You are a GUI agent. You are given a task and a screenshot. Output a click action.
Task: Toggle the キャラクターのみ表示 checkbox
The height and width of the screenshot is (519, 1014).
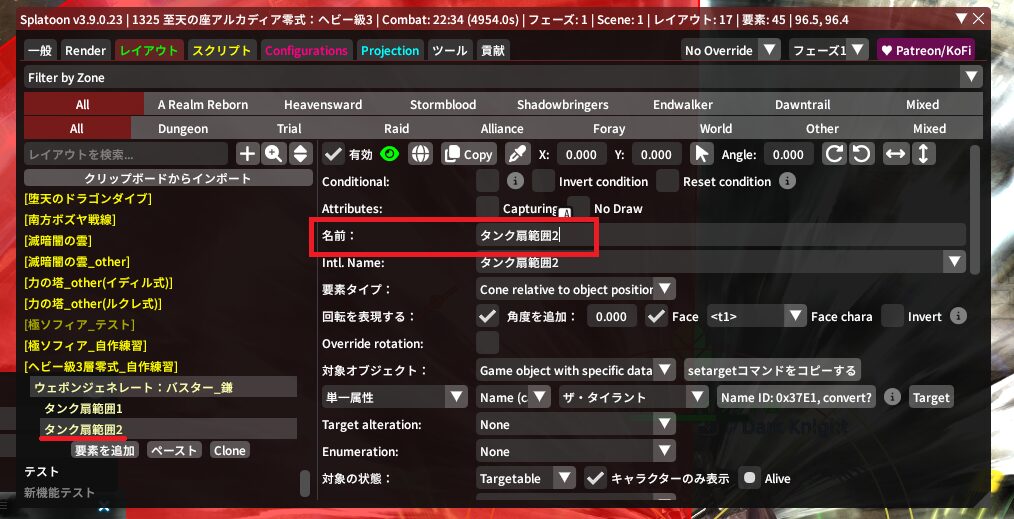596,478
